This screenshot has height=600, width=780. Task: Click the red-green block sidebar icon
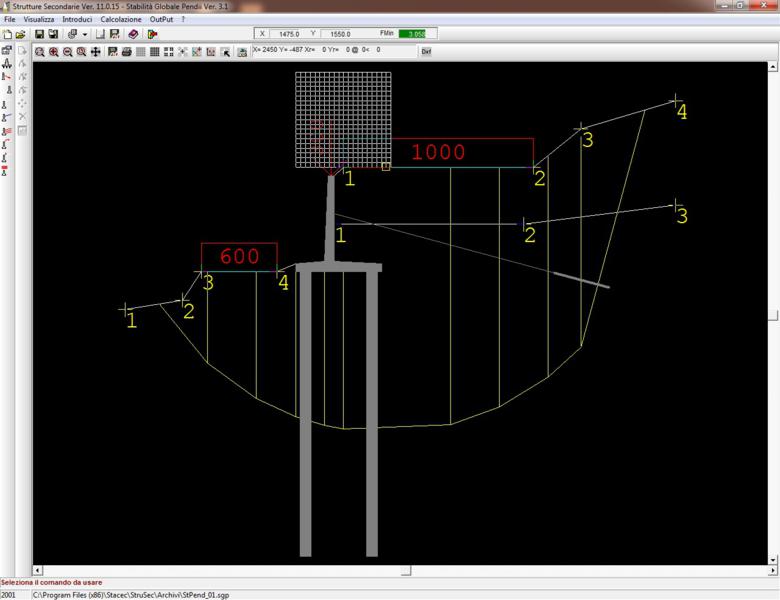pyautogui.click(x=5, y=171)
